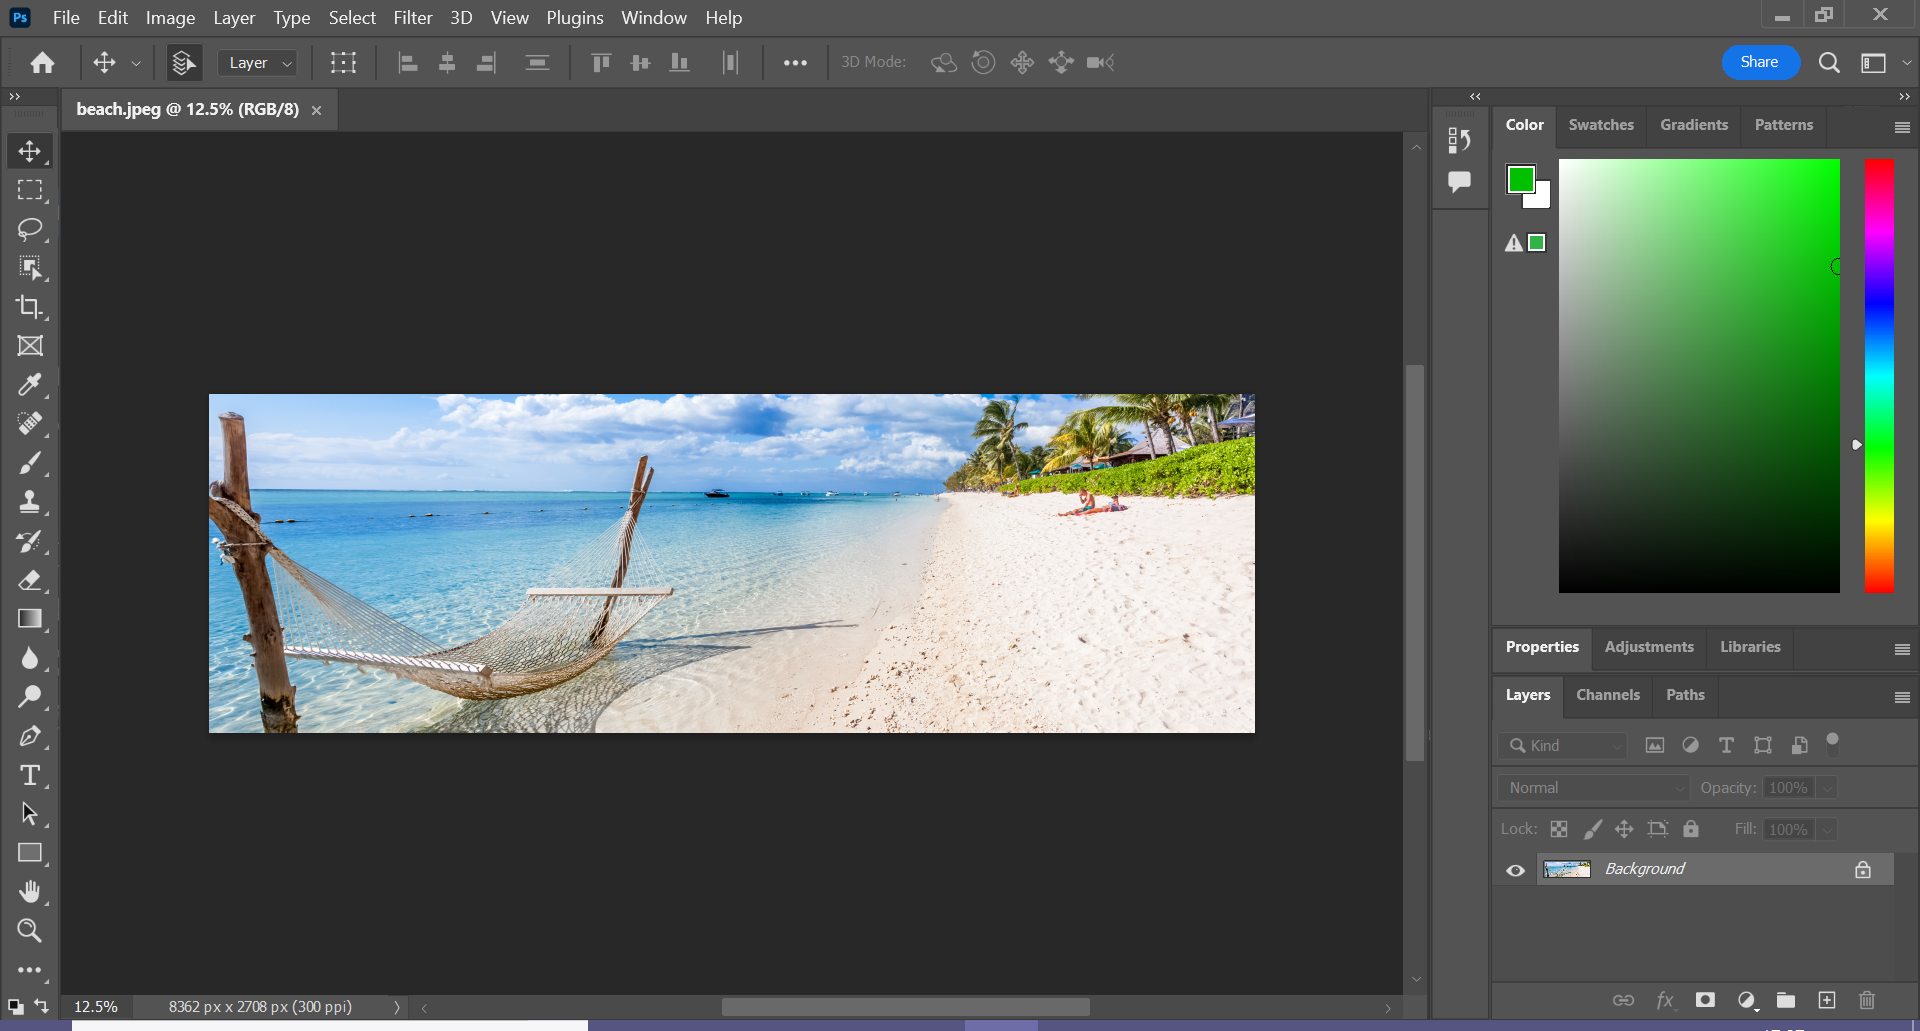Open the Color panel flyout menu
1920x1031 pixels.
point(1902,127)
